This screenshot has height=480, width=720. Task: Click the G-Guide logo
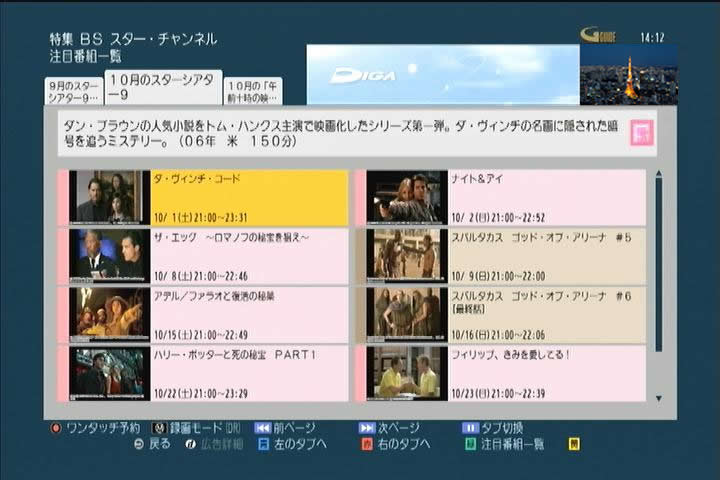(x=598, y=35)
